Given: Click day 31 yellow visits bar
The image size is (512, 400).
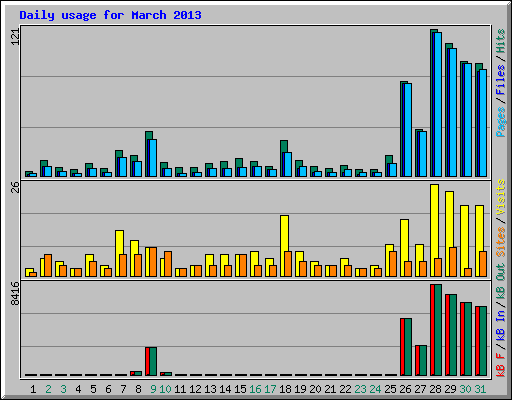Looking at the screenshot, I should (x=479, y=241).
